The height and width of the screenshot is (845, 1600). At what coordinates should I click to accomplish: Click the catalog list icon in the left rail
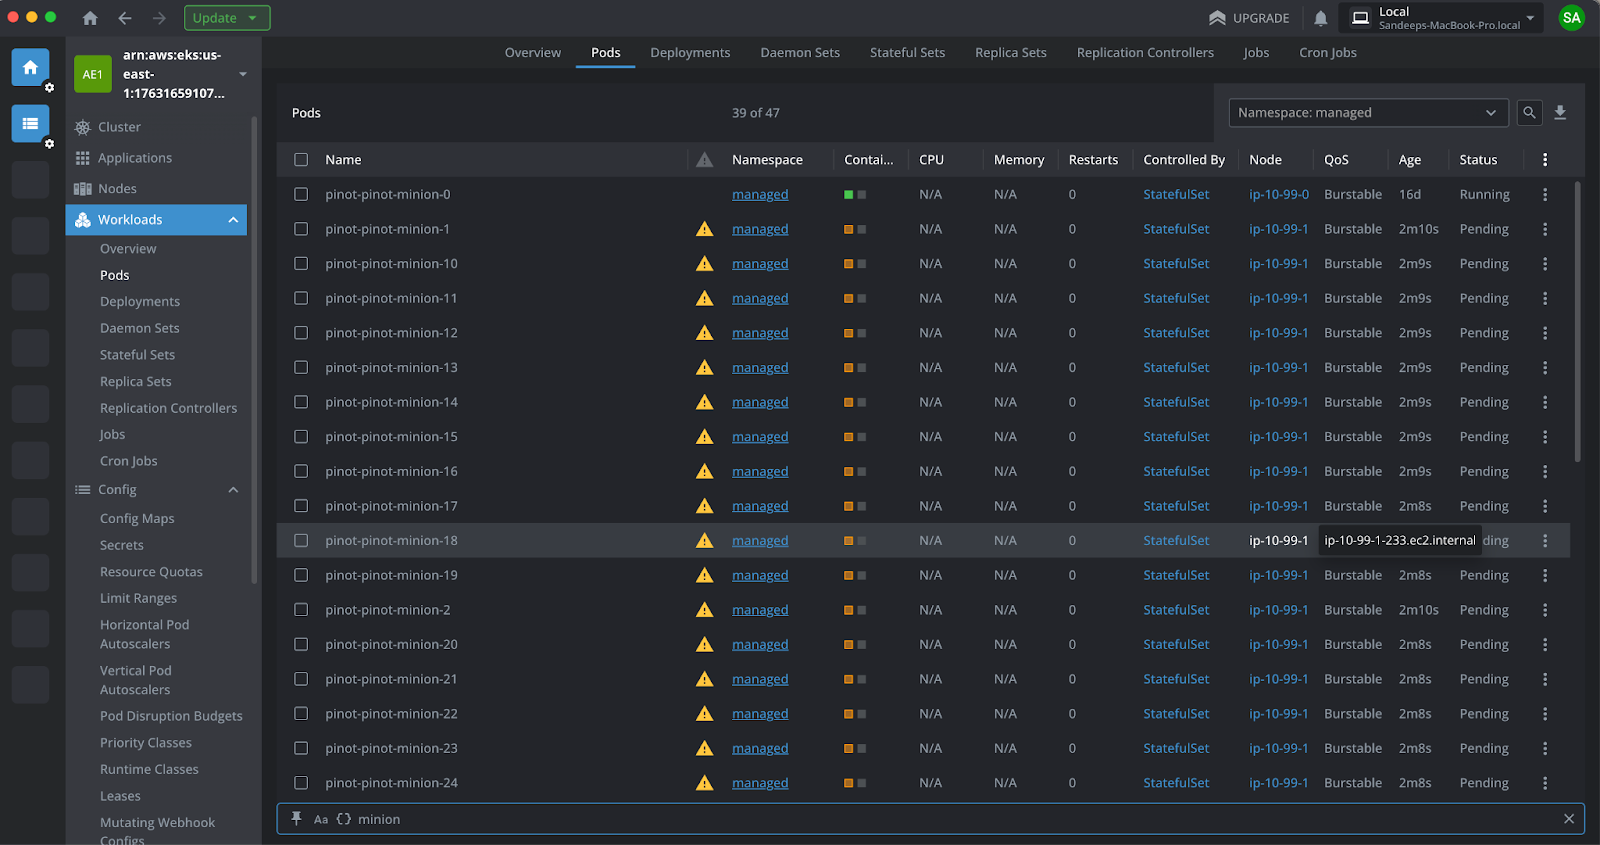point(30,124)
